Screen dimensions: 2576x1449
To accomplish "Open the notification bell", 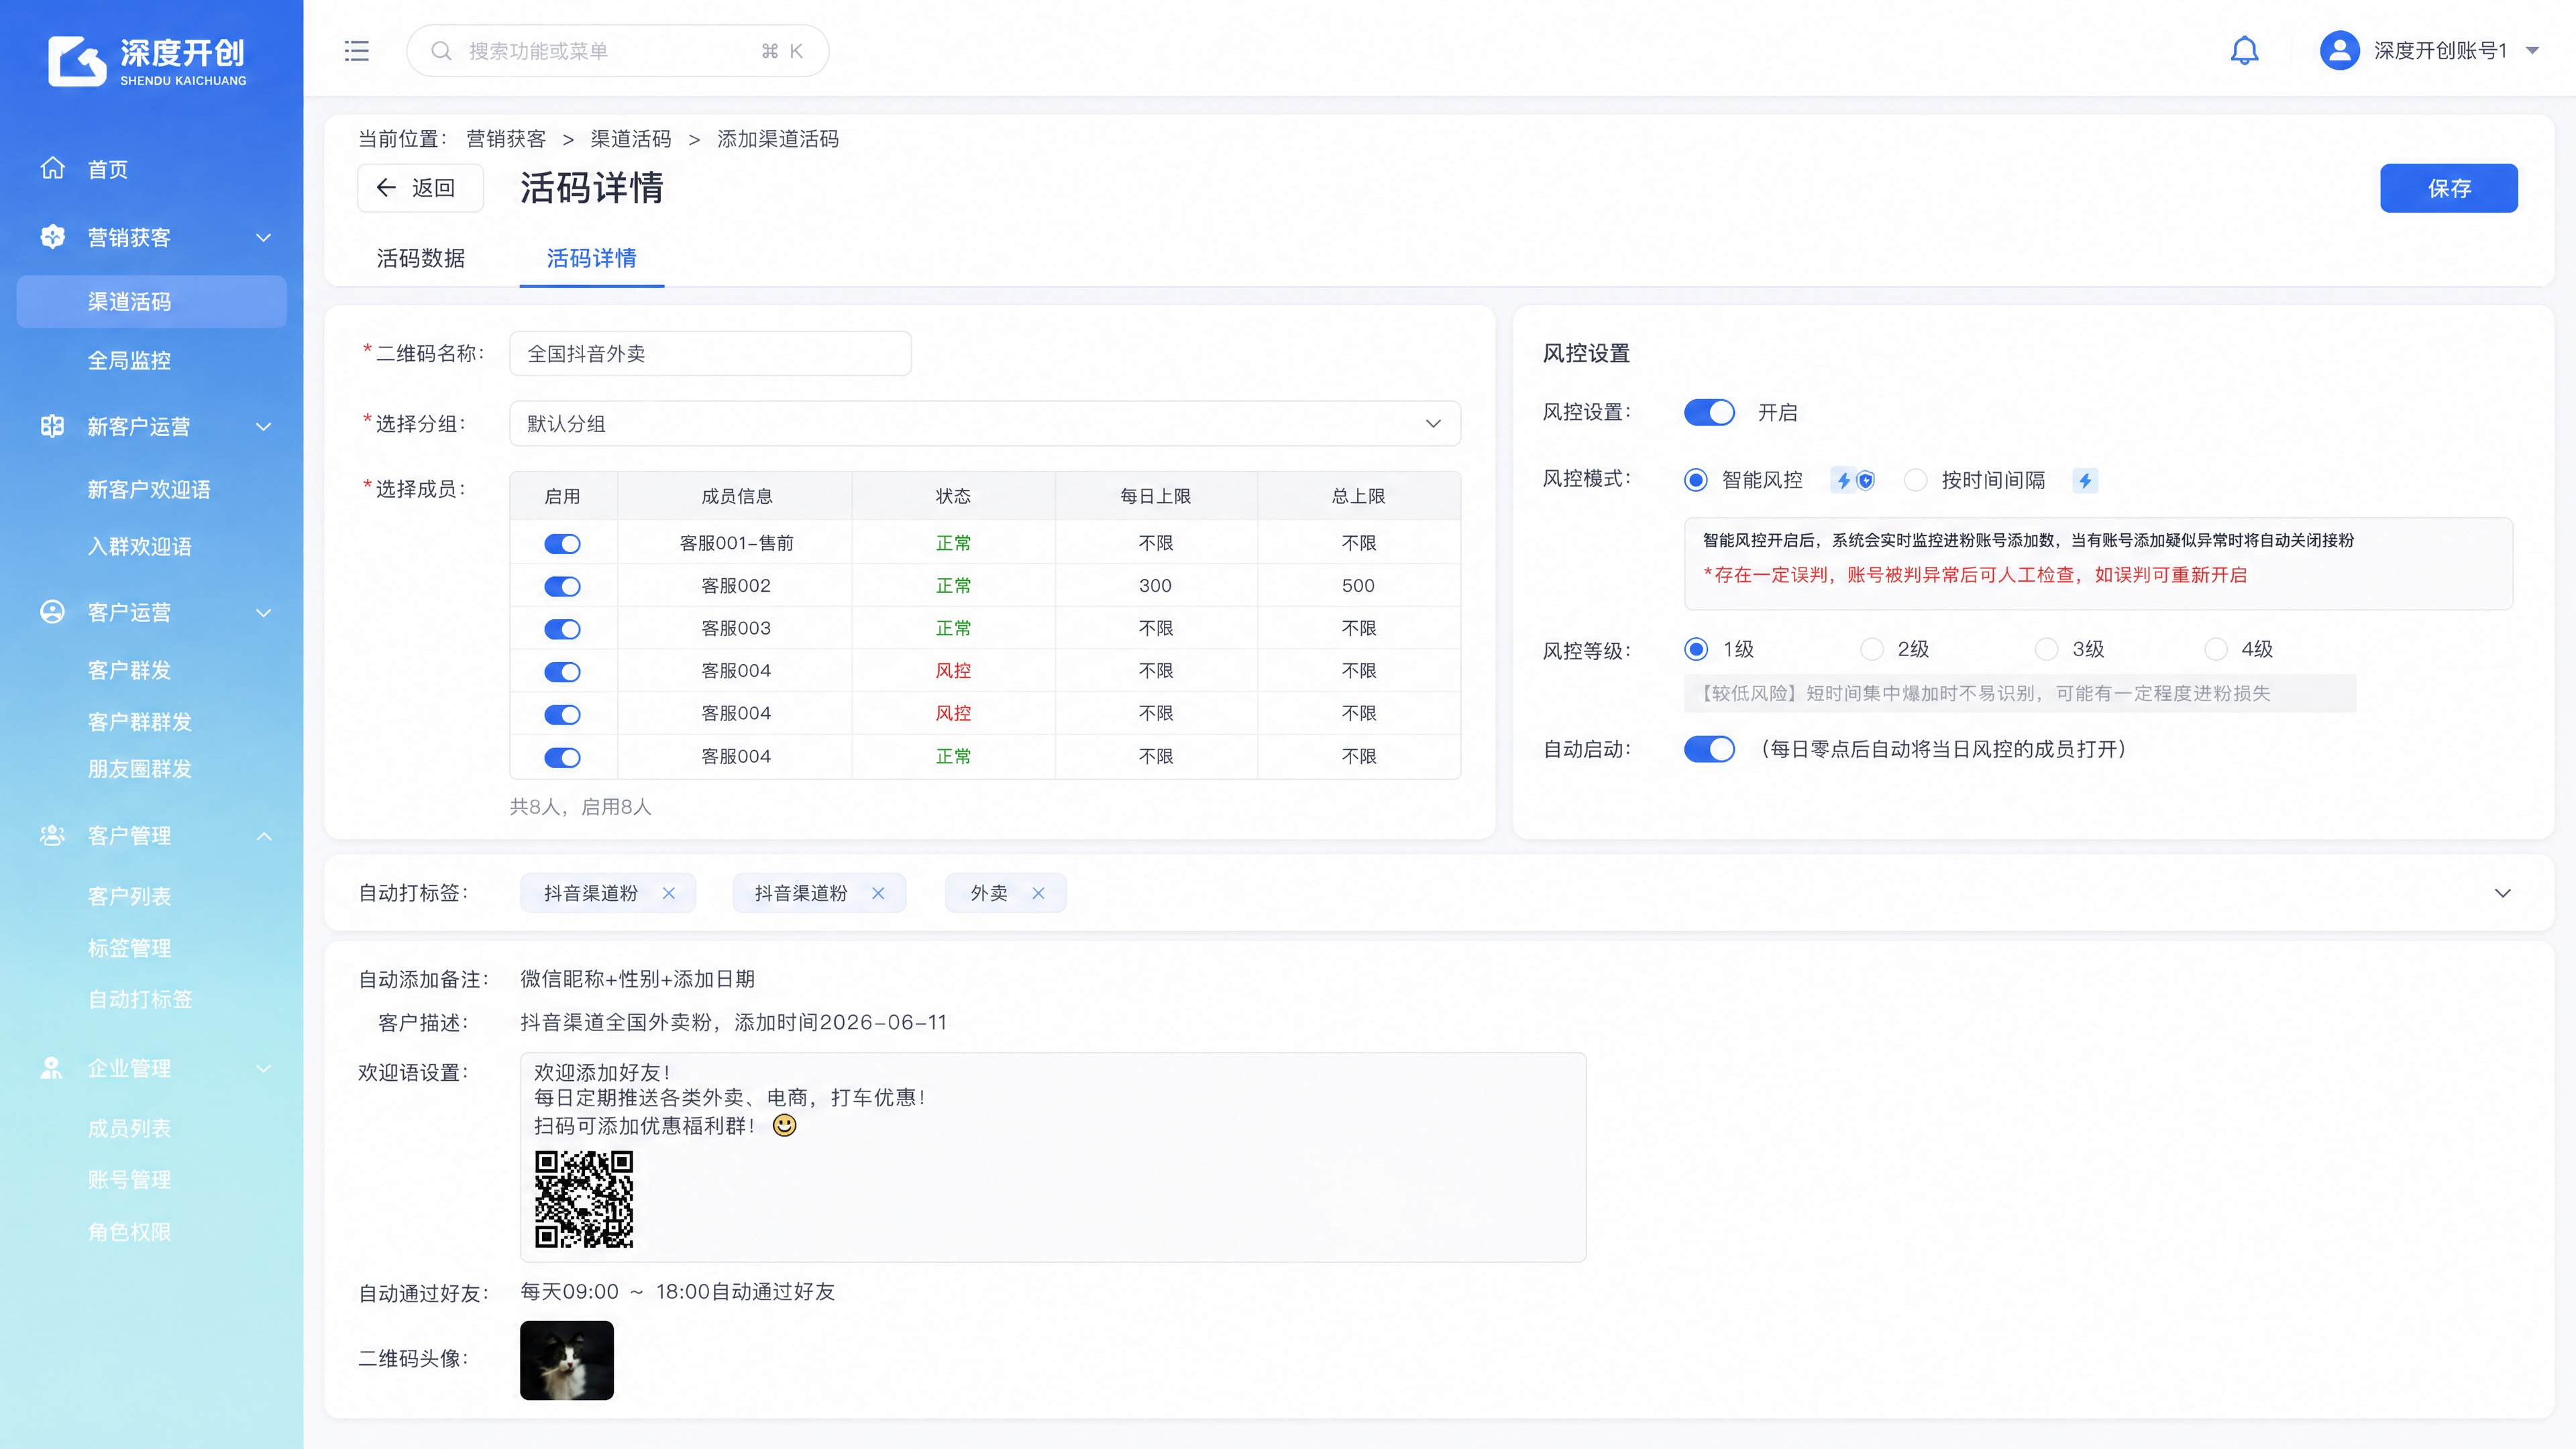I will coord(2244,51).
